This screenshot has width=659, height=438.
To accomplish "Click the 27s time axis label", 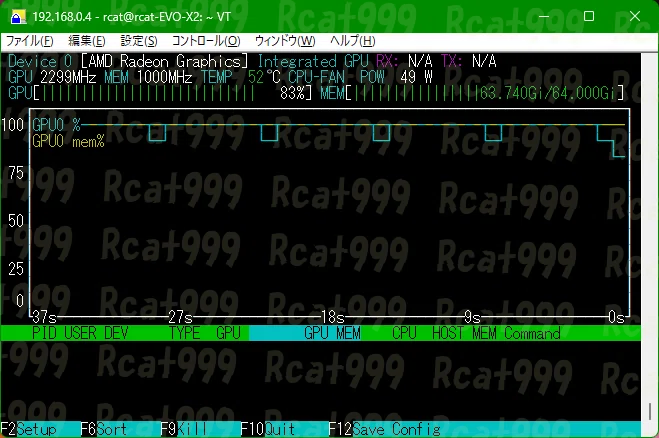I will [x=180, y=317].
